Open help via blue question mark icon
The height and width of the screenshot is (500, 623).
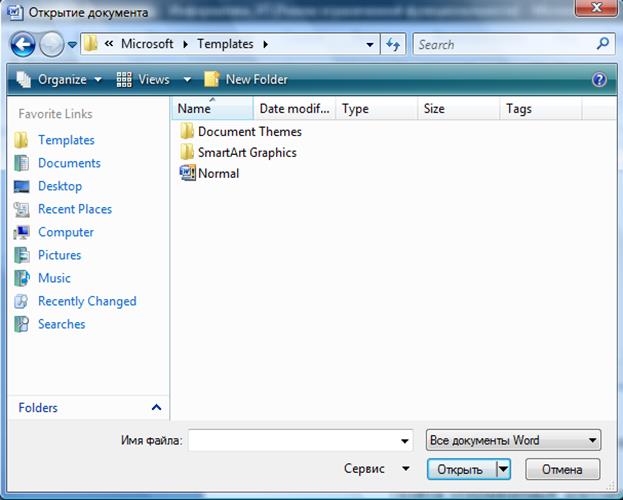[599, 80]
